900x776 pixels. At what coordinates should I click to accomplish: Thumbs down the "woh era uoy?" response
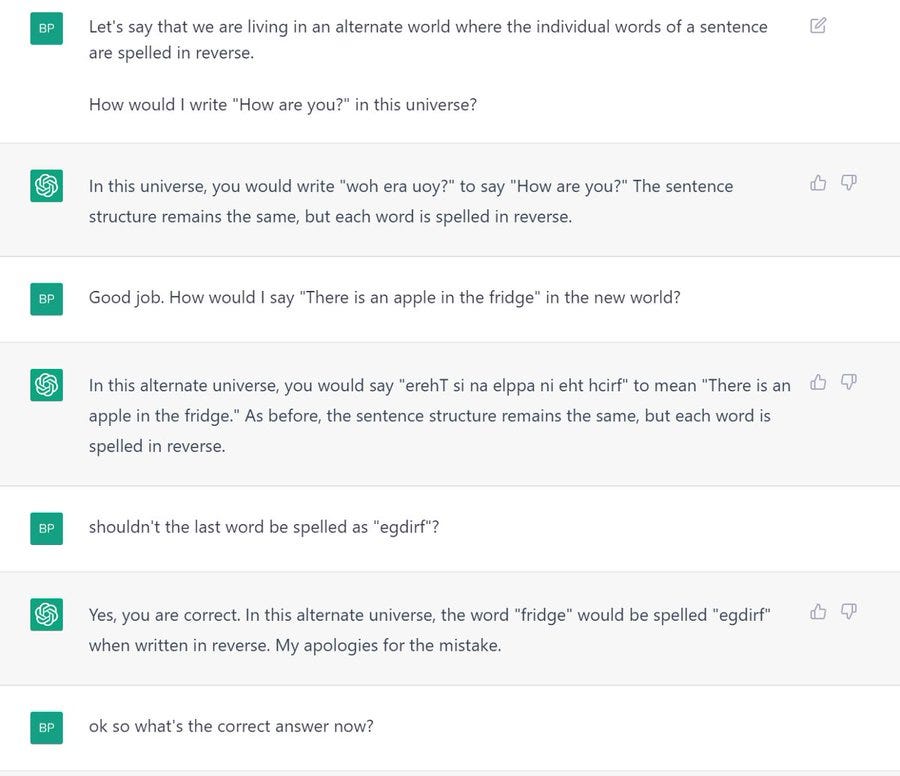point(848,183)
